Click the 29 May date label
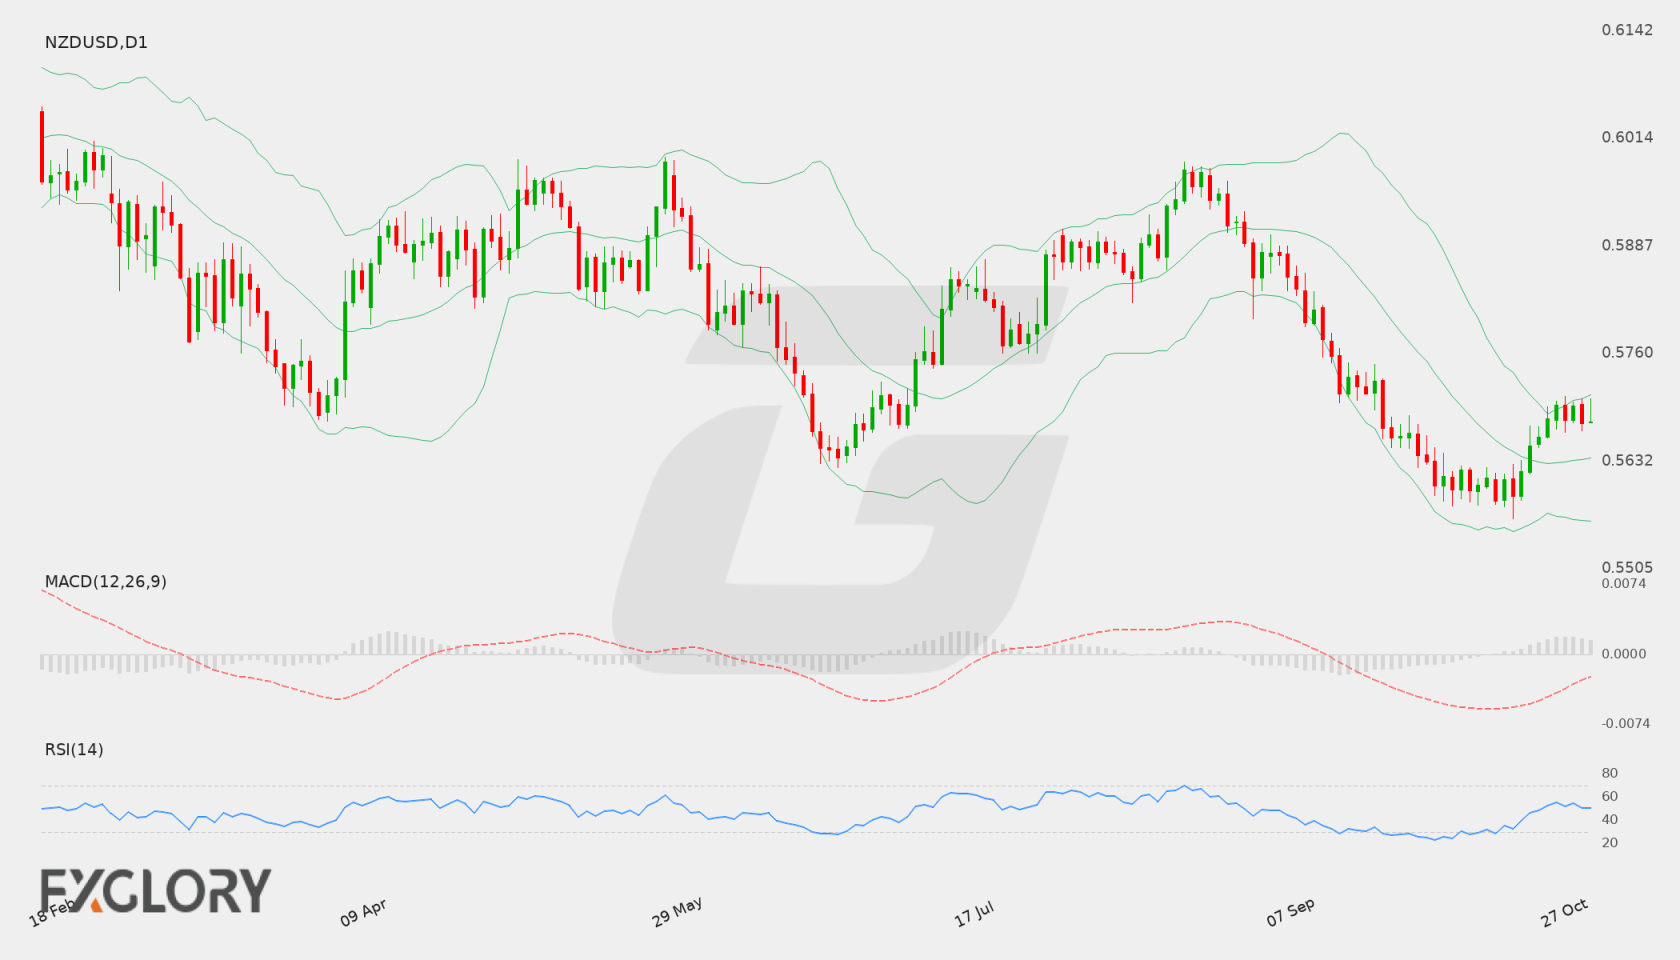This screenshot has height=960, width=1680. 677,912
